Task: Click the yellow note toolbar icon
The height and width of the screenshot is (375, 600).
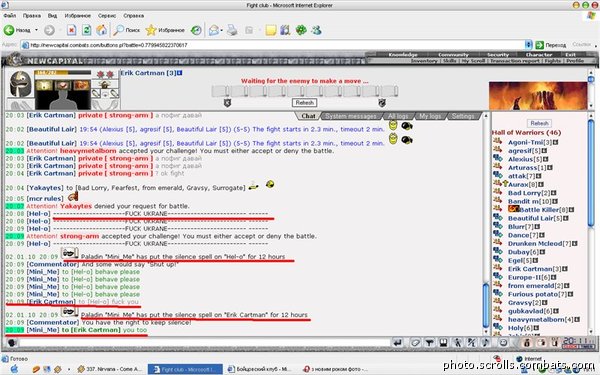Action: pos(271,30)
